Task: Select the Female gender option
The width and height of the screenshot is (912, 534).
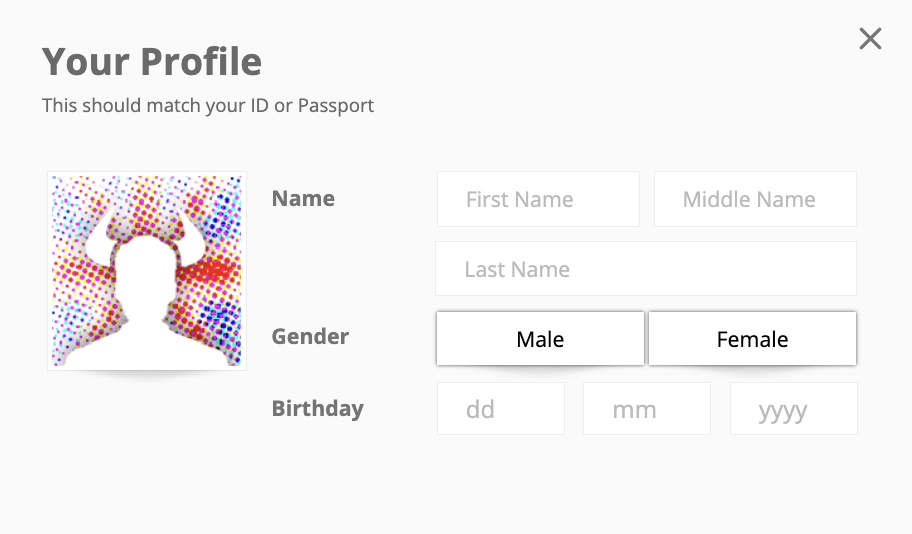Action: (752, 339)
